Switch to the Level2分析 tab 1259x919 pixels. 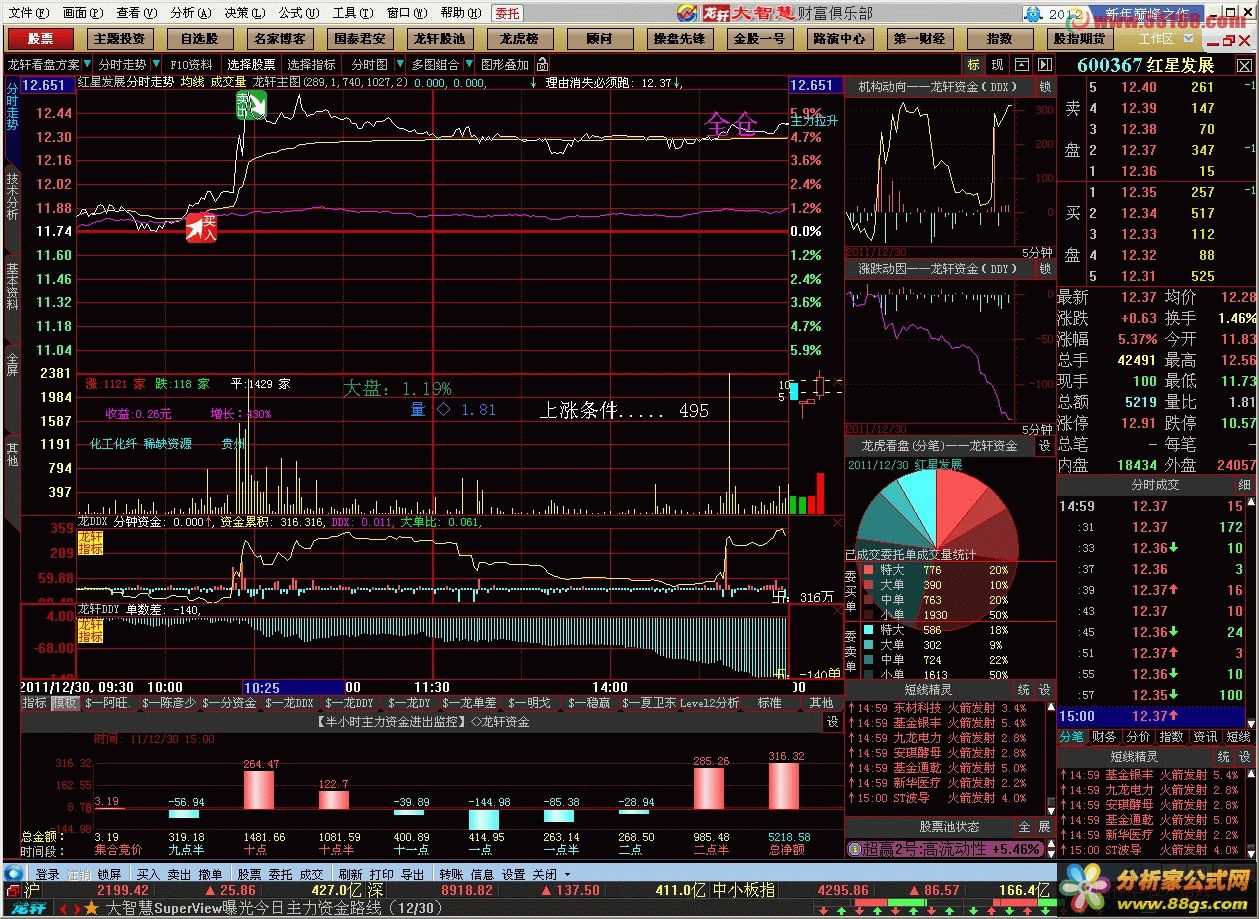click(x=709, y=703)
